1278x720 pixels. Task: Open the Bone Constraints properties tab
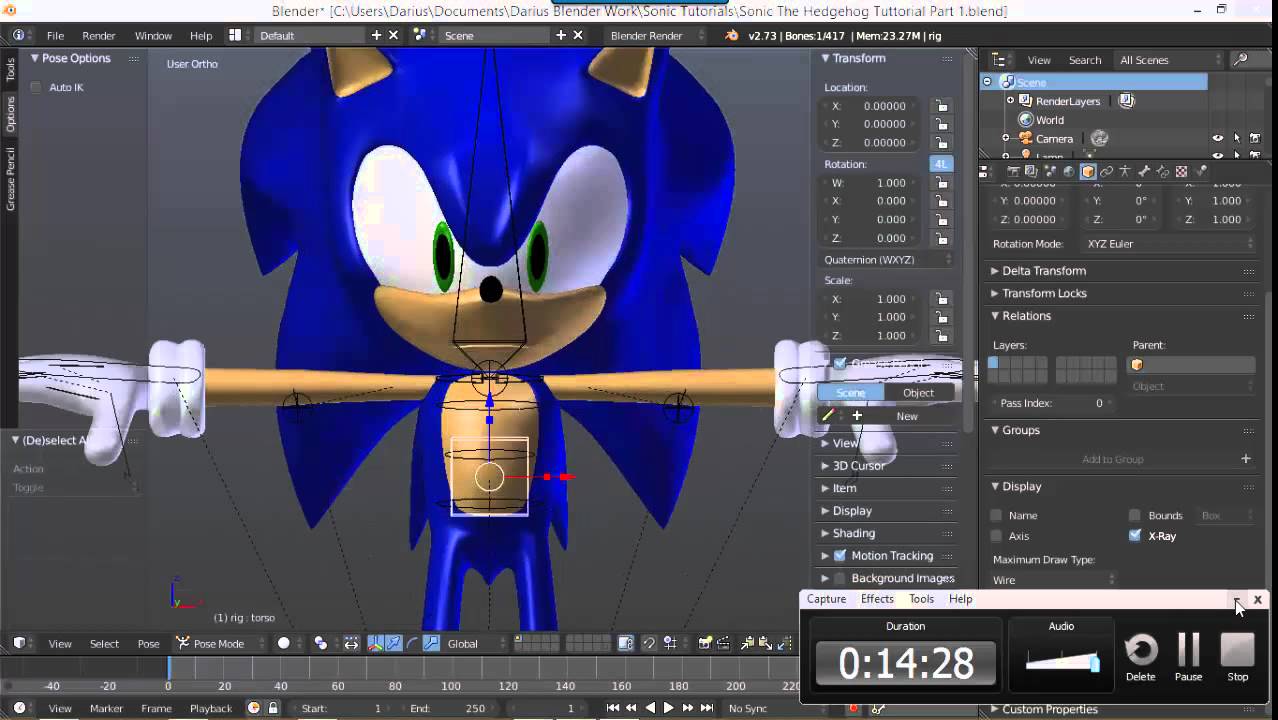point(1162,171)
